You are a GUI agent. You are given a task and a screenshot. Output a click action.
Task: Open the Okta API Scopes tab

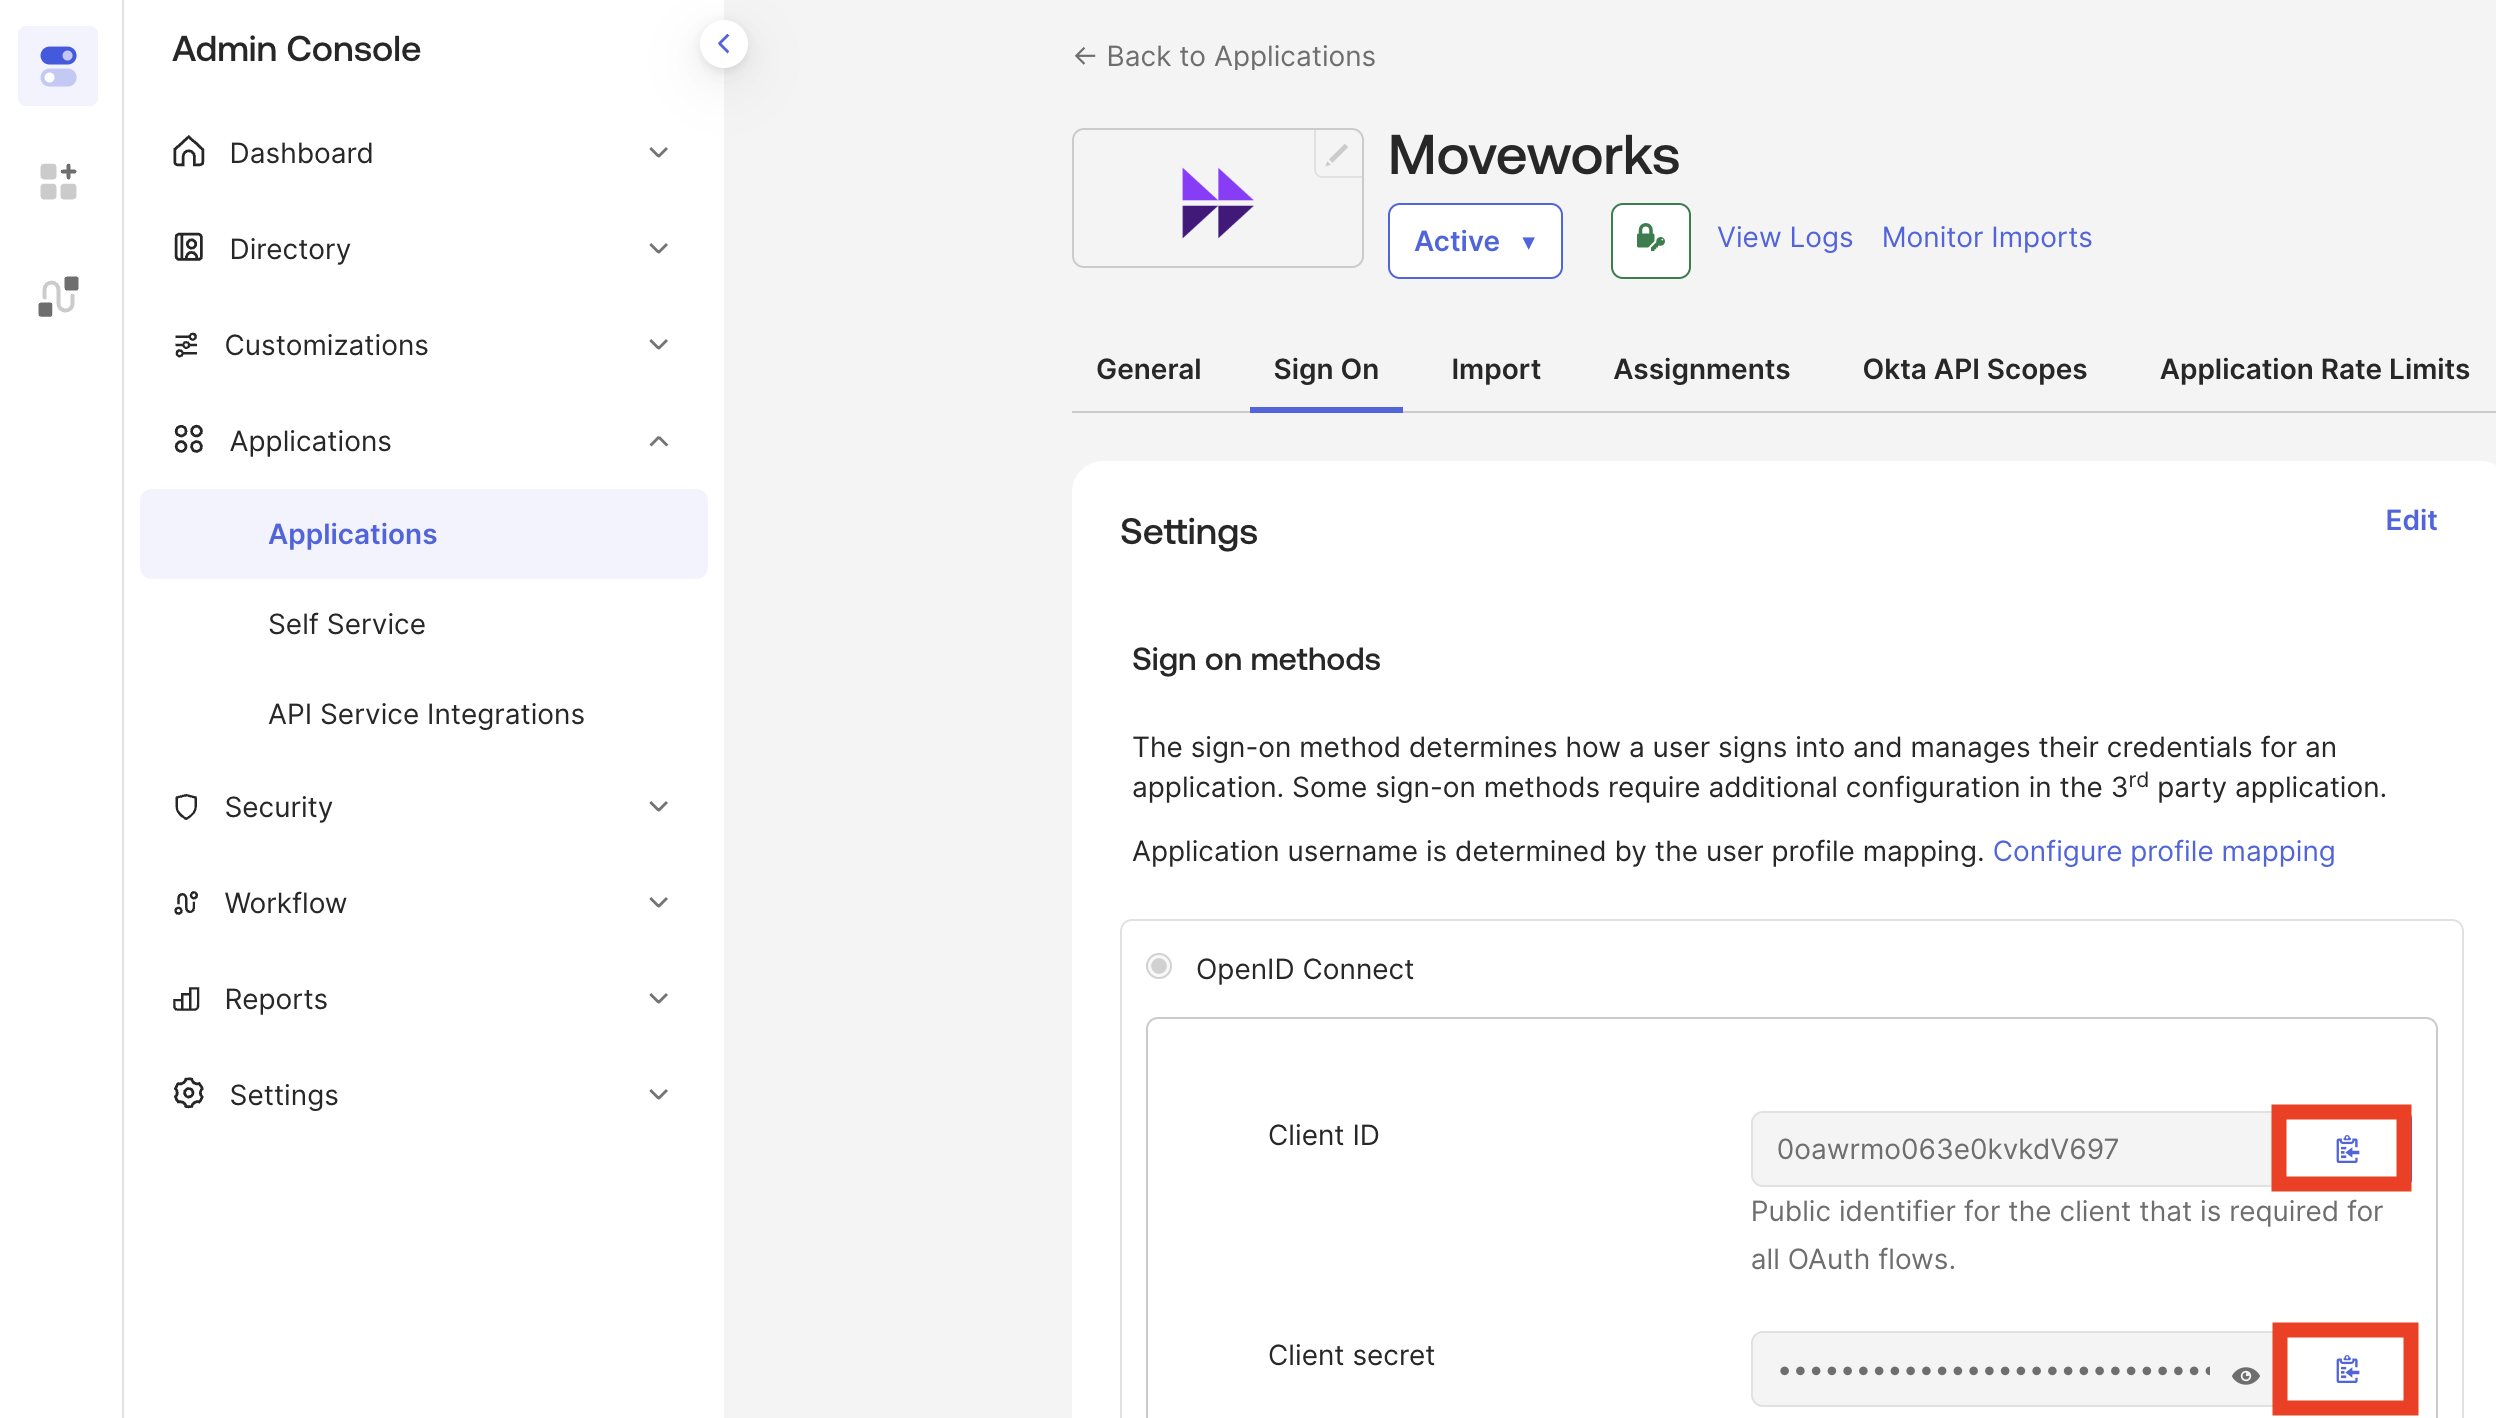click(x=1974, y=369)
